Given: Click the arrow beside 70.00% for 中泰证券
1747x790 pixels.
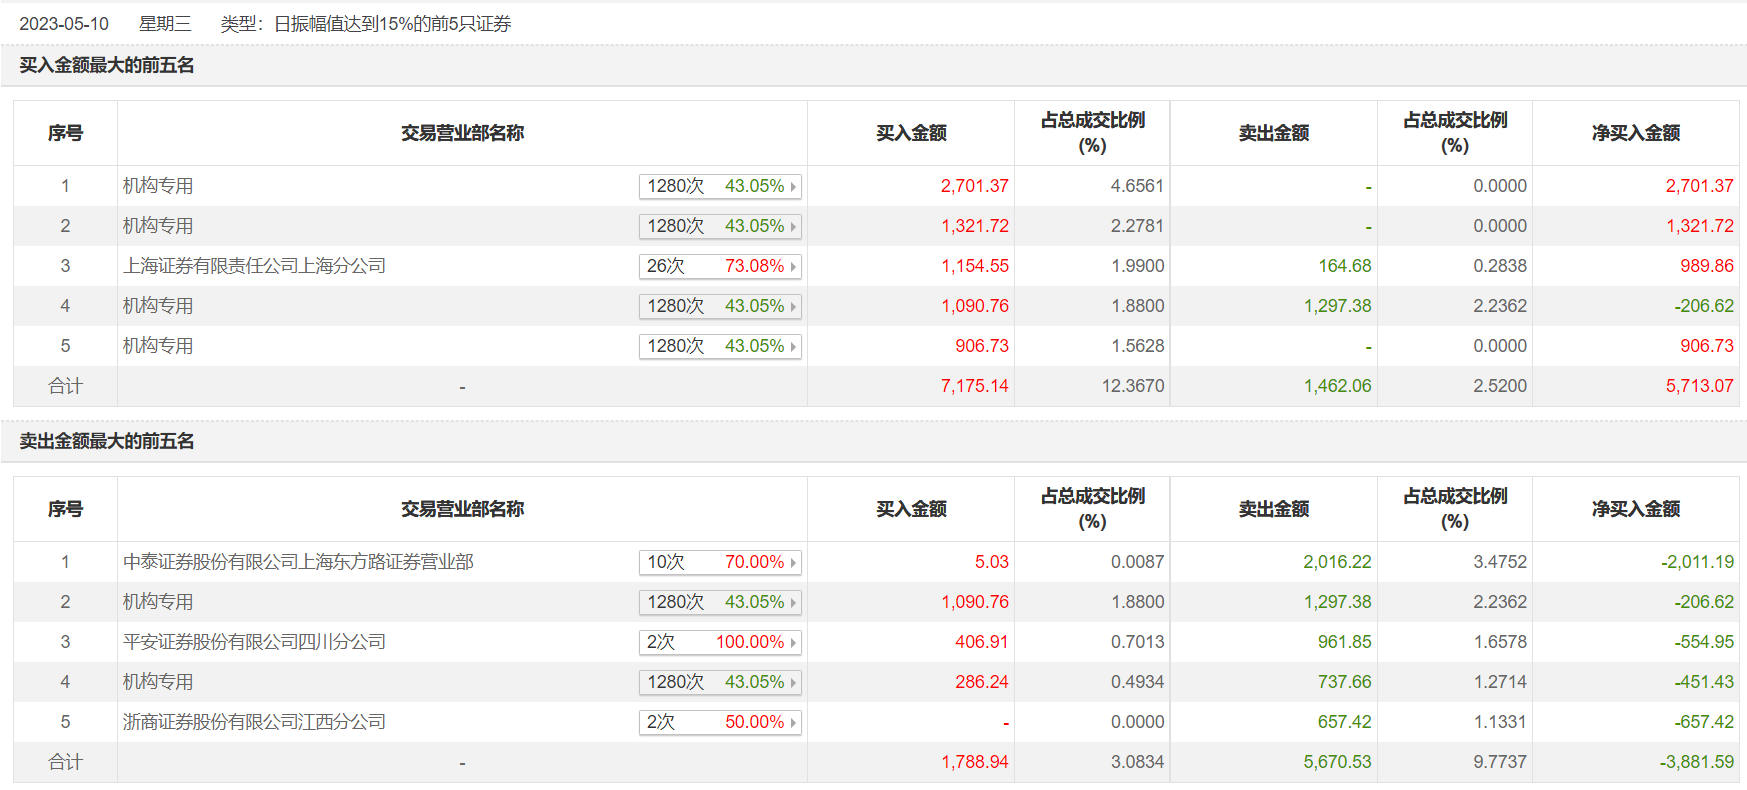Looking at the screenshot, I should 793,563.
